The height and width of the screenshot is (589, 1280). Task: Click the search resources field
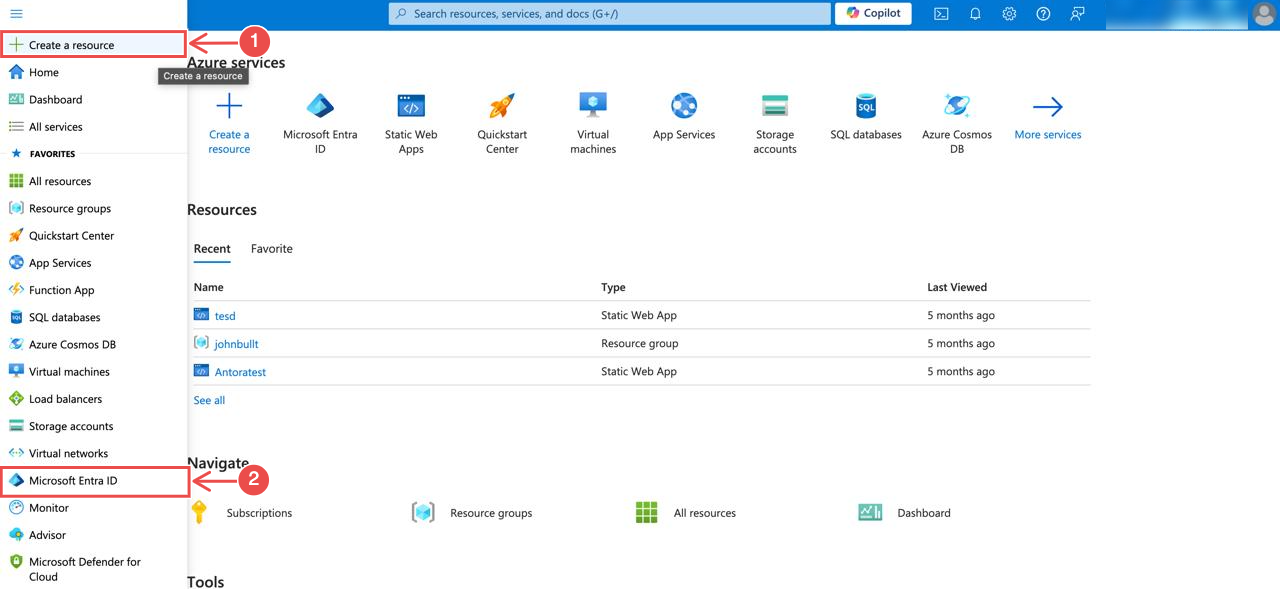(x=608, y=13)
